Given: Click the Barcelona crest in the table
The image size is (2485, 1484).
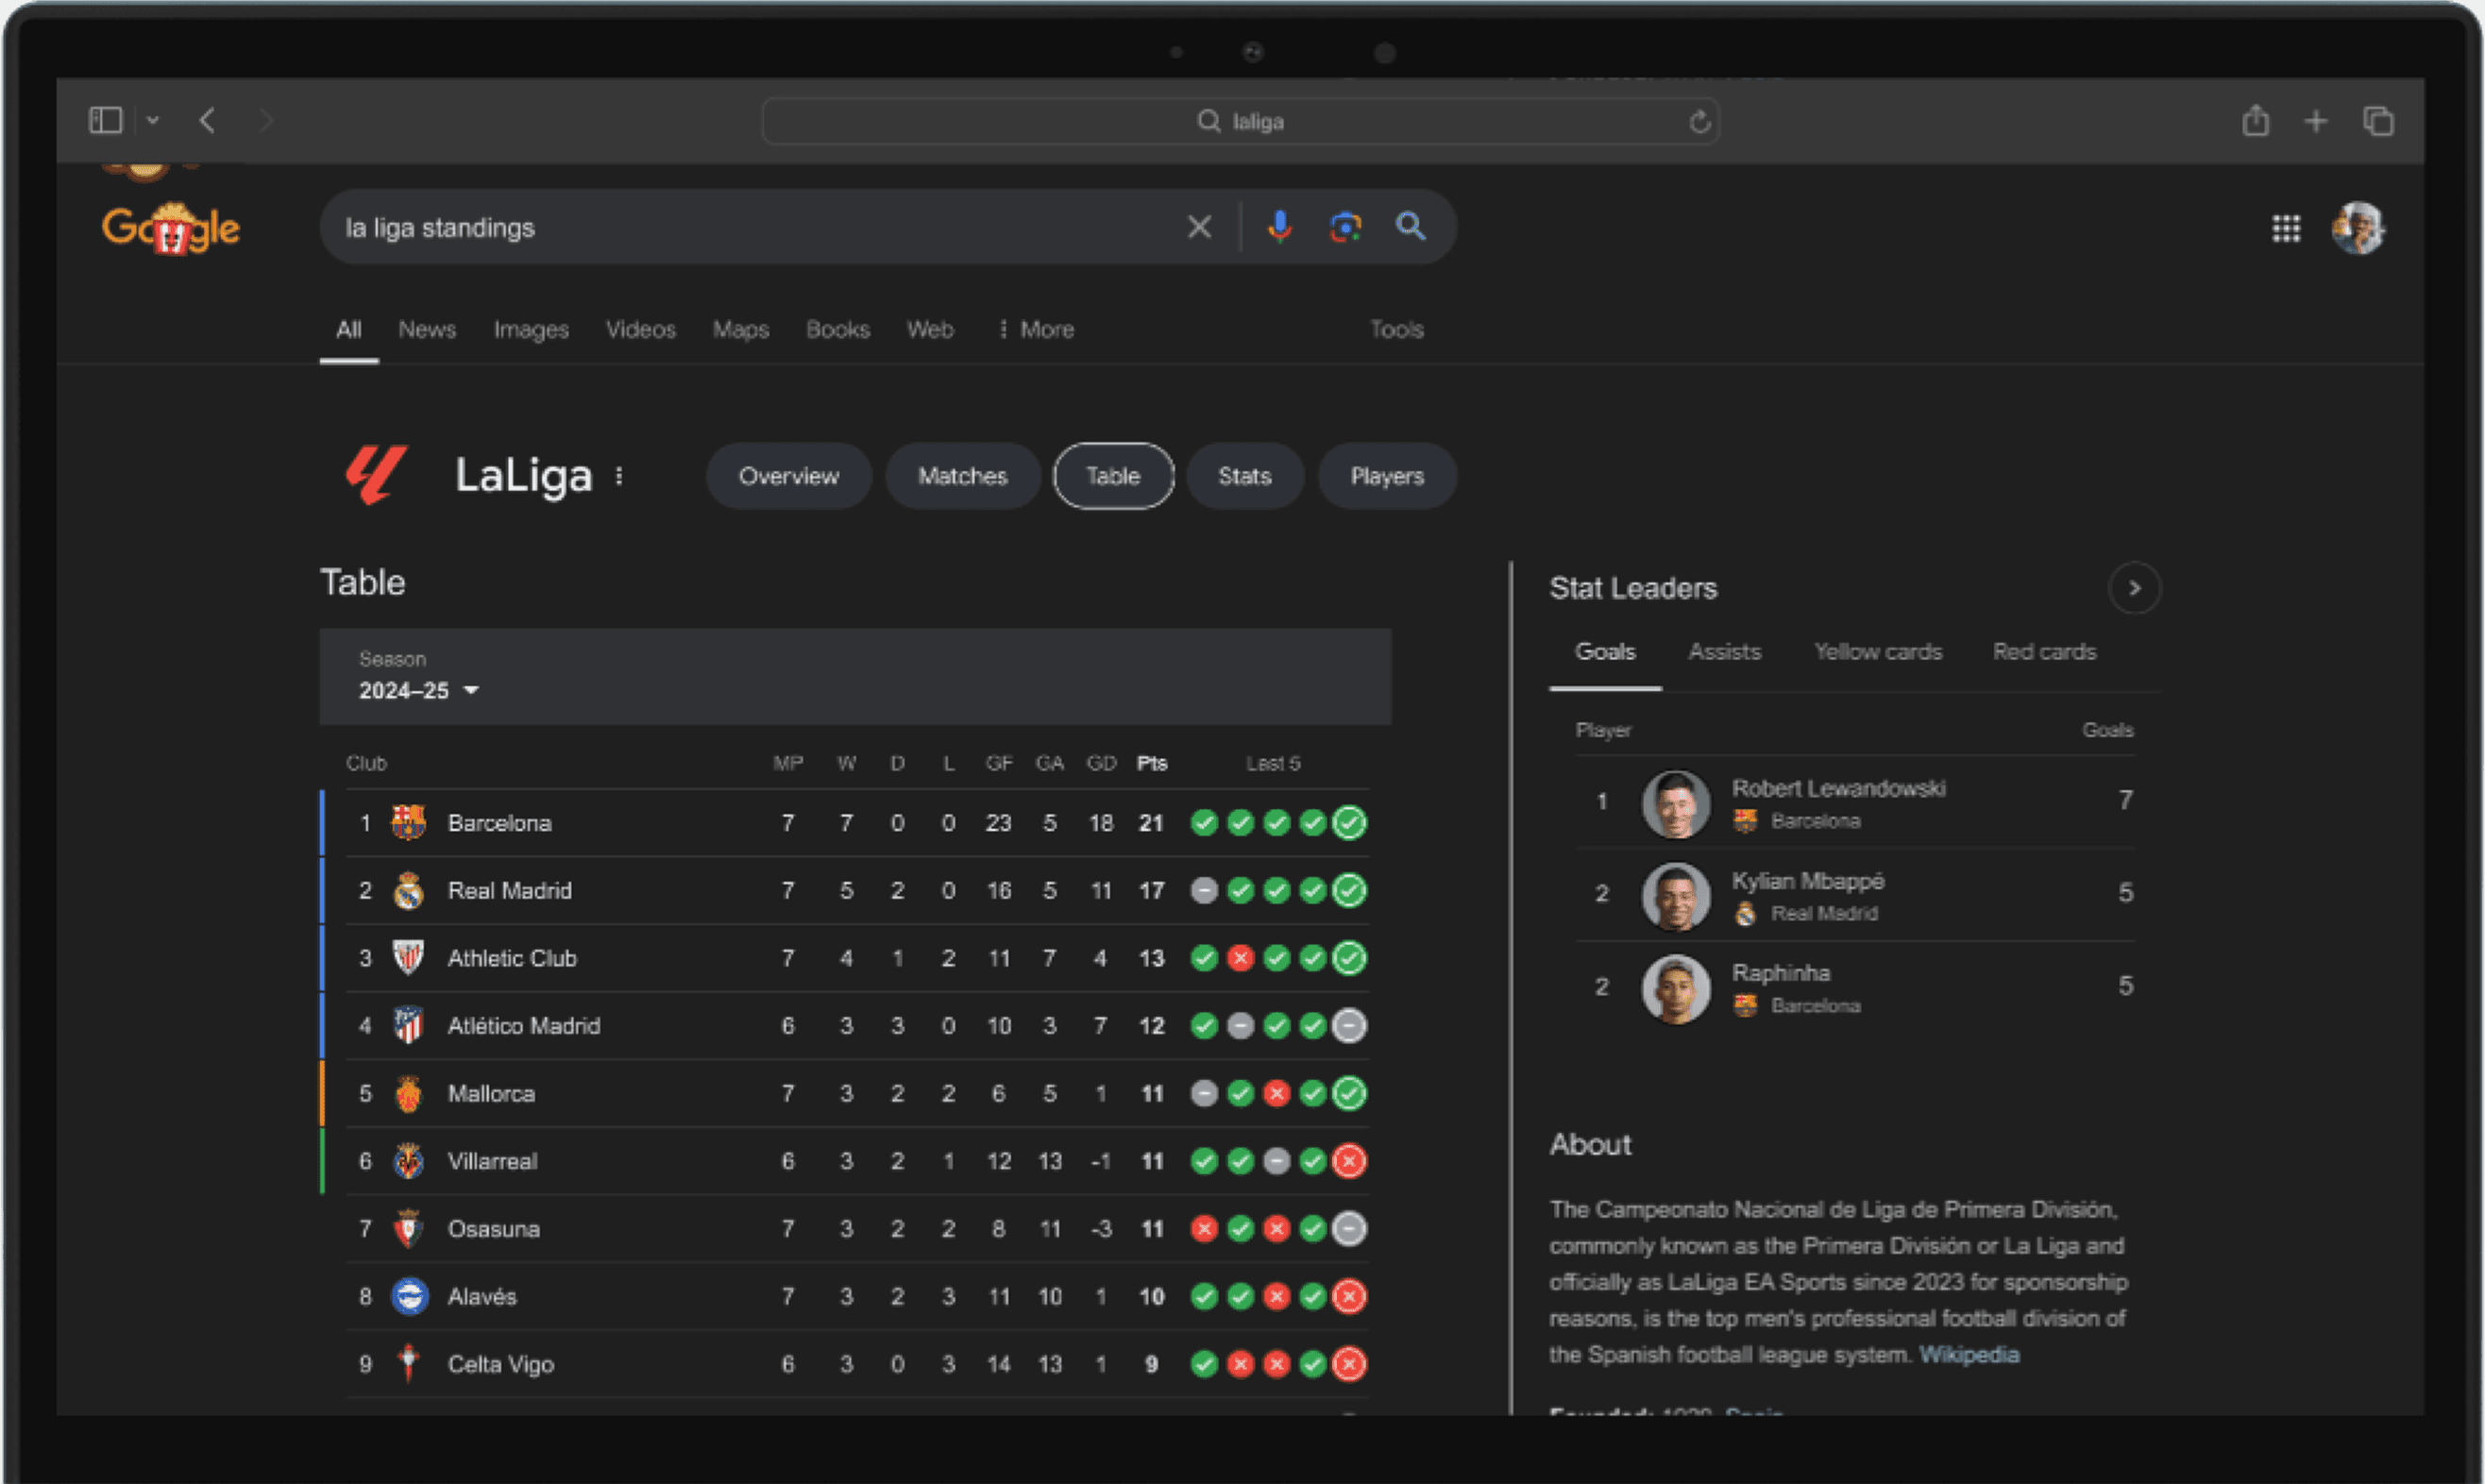Looking at the screenshot, I should tap(408, 823).
